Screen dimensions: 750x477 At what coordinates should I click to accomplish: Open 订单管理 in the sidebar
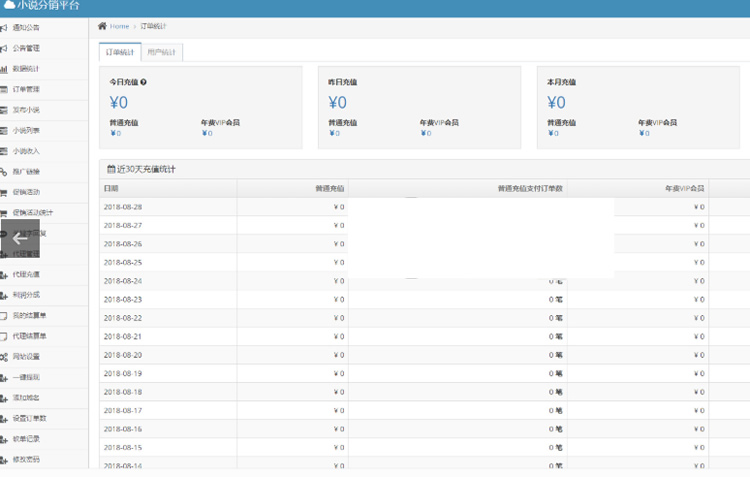point(27,89)
